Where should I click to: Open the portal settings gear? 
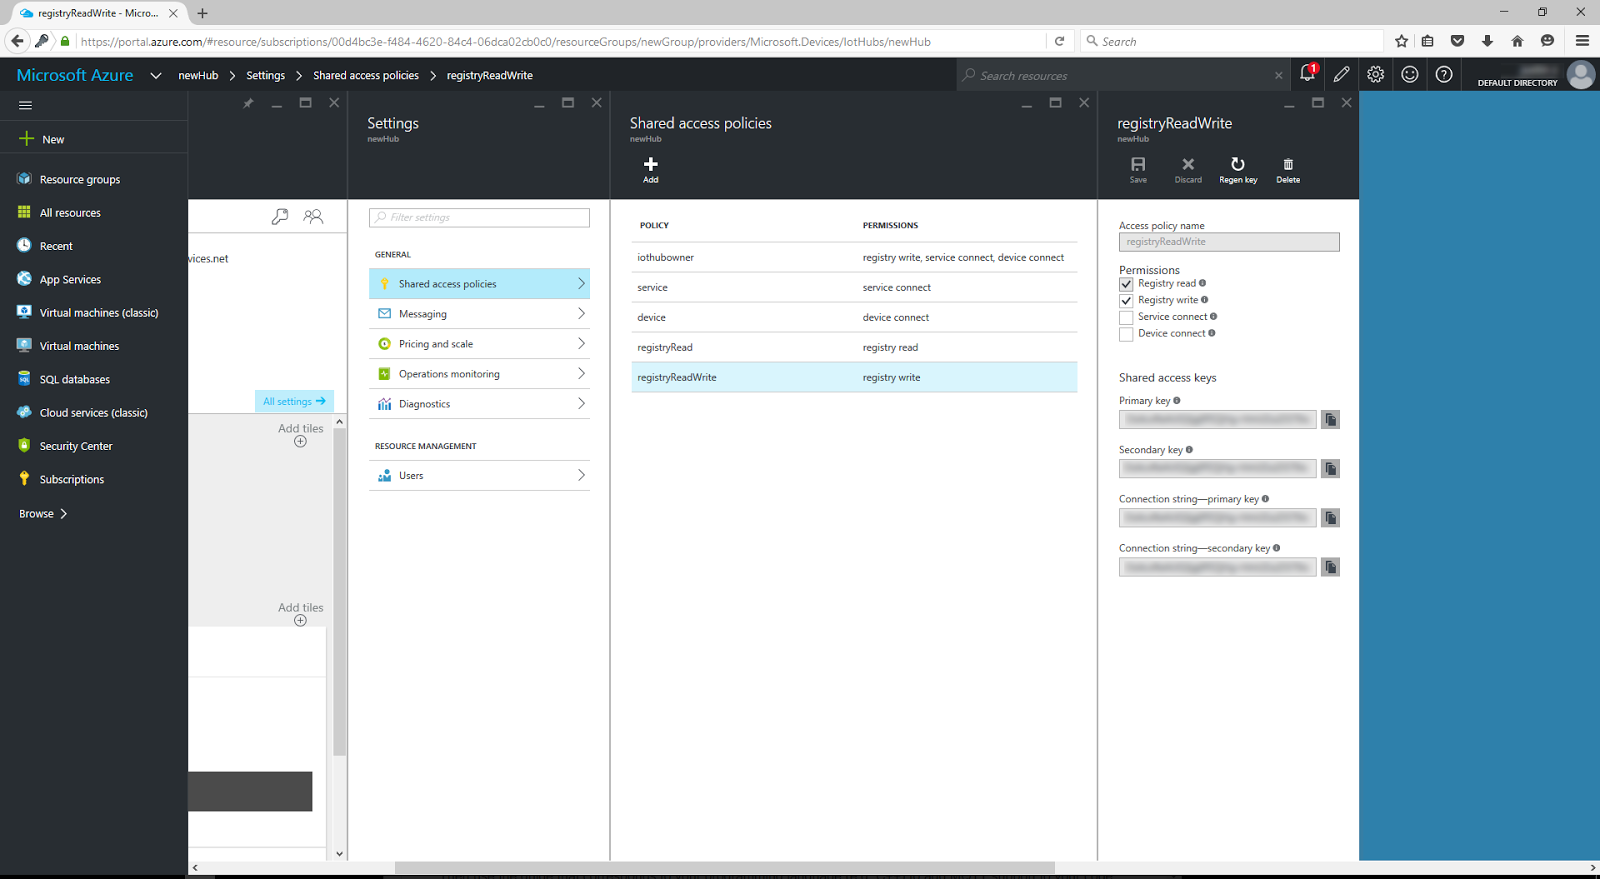click(1376, 74)
